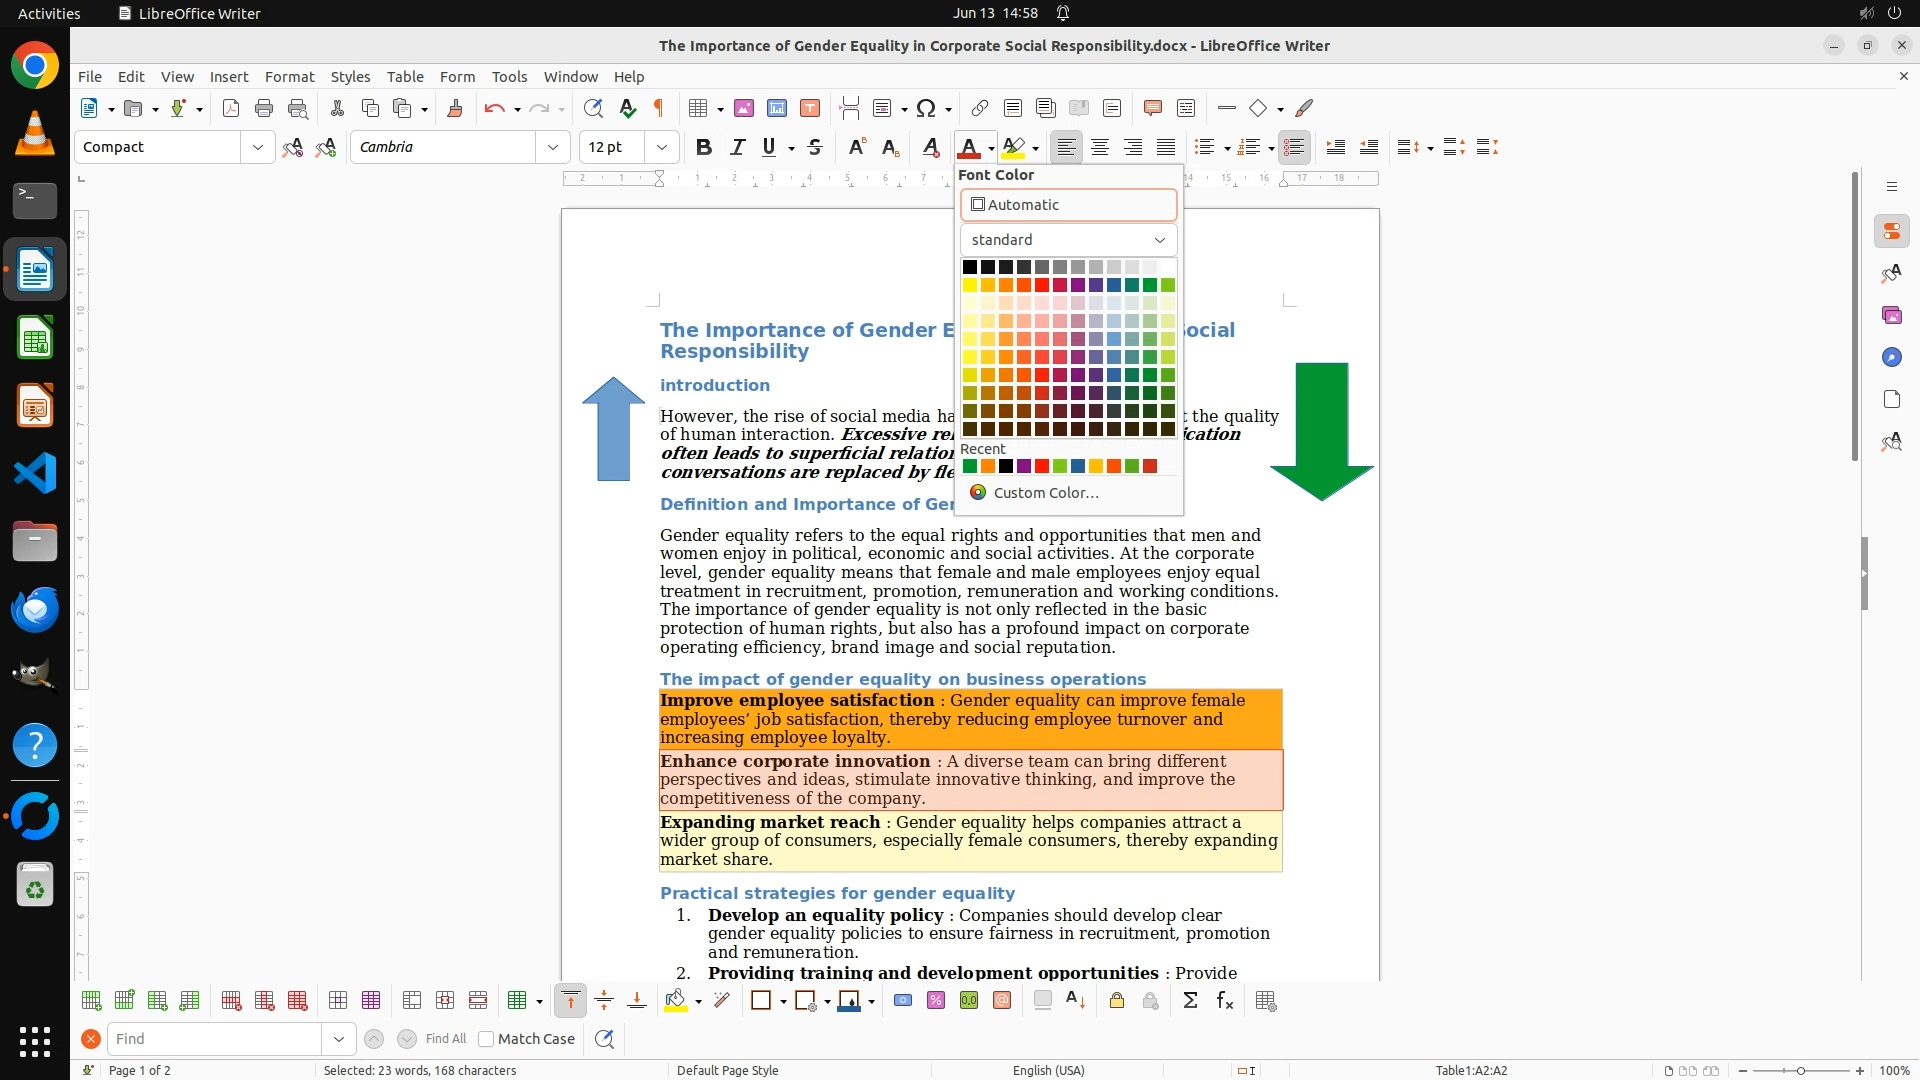Screen dimensions: 1920x1080
Task: Click the Center Horizontally alignment icon
Action: pos(1099,147)
